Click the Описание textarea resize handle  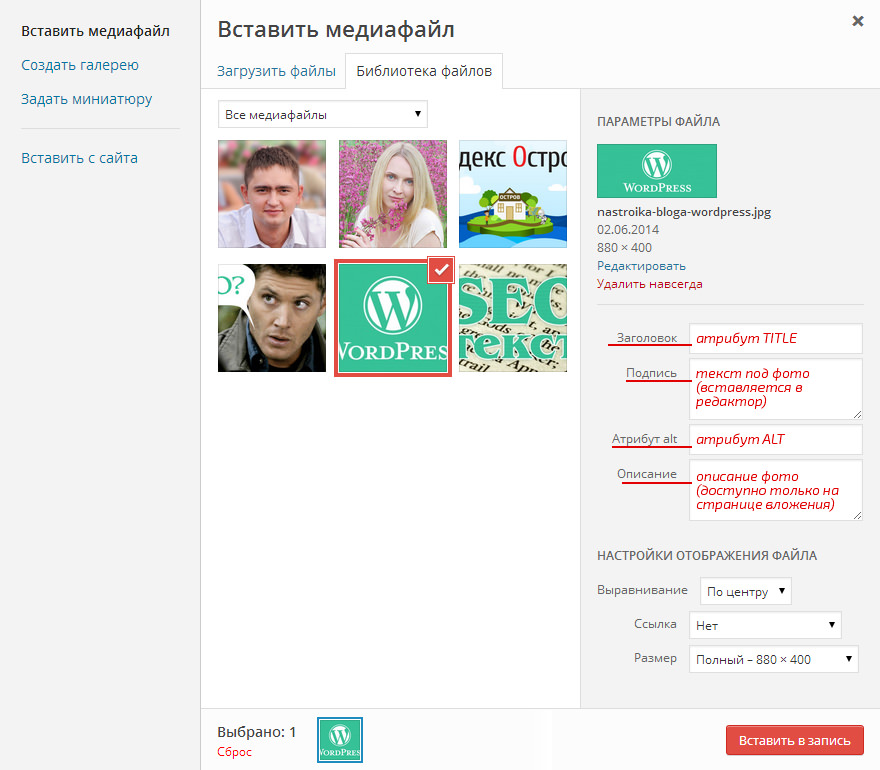click(x=857, y=515)
